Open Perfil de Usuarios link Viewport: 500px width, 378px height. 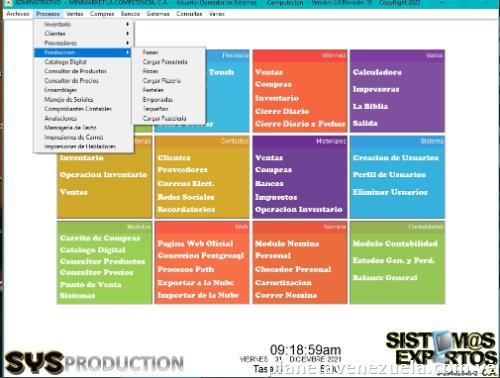pos(389,175)
